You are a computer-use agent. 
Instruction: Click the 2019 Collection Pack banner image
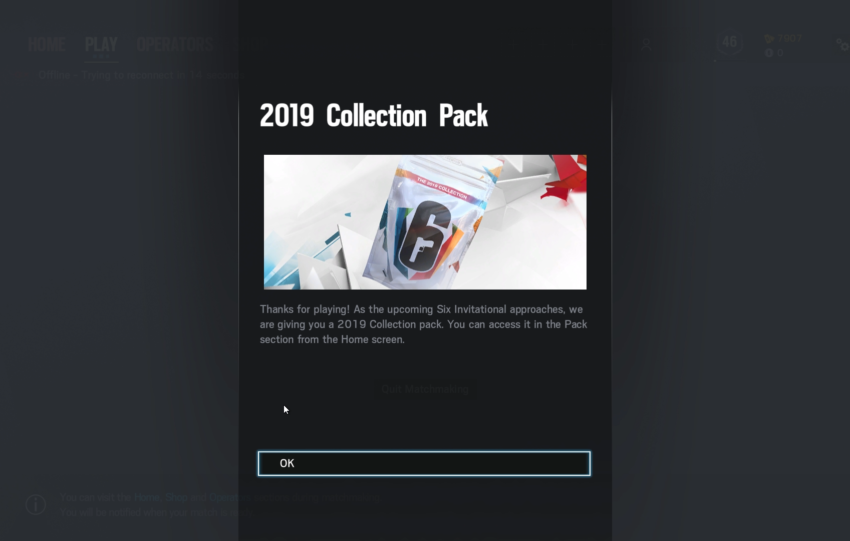click(425, 222)
